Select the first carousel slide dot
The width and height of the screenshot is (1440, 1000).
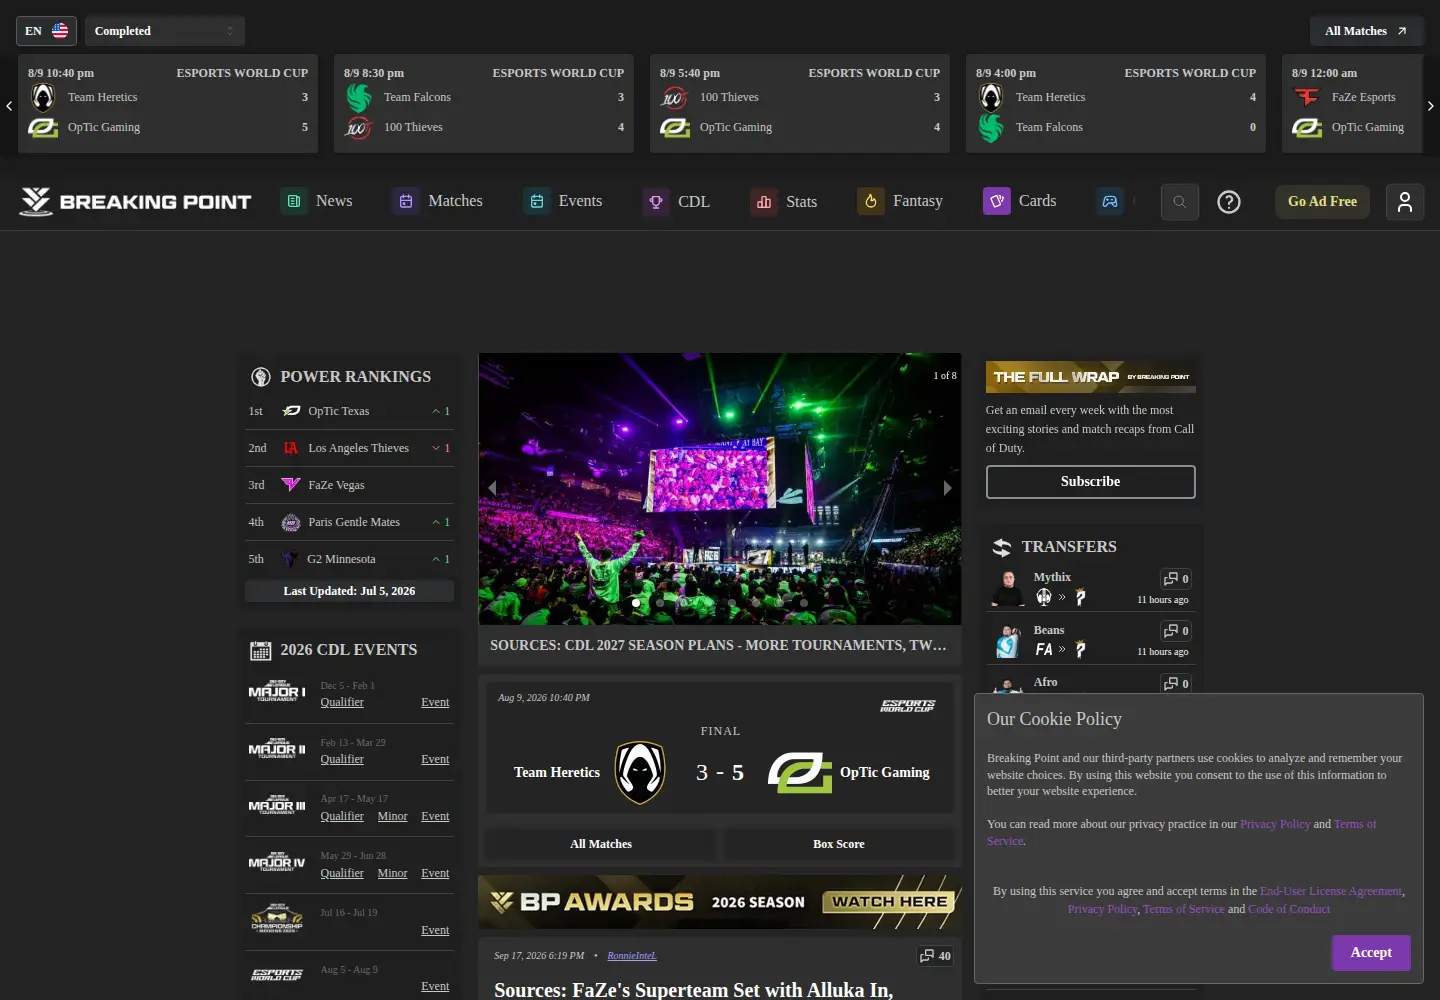click(636, 603)
